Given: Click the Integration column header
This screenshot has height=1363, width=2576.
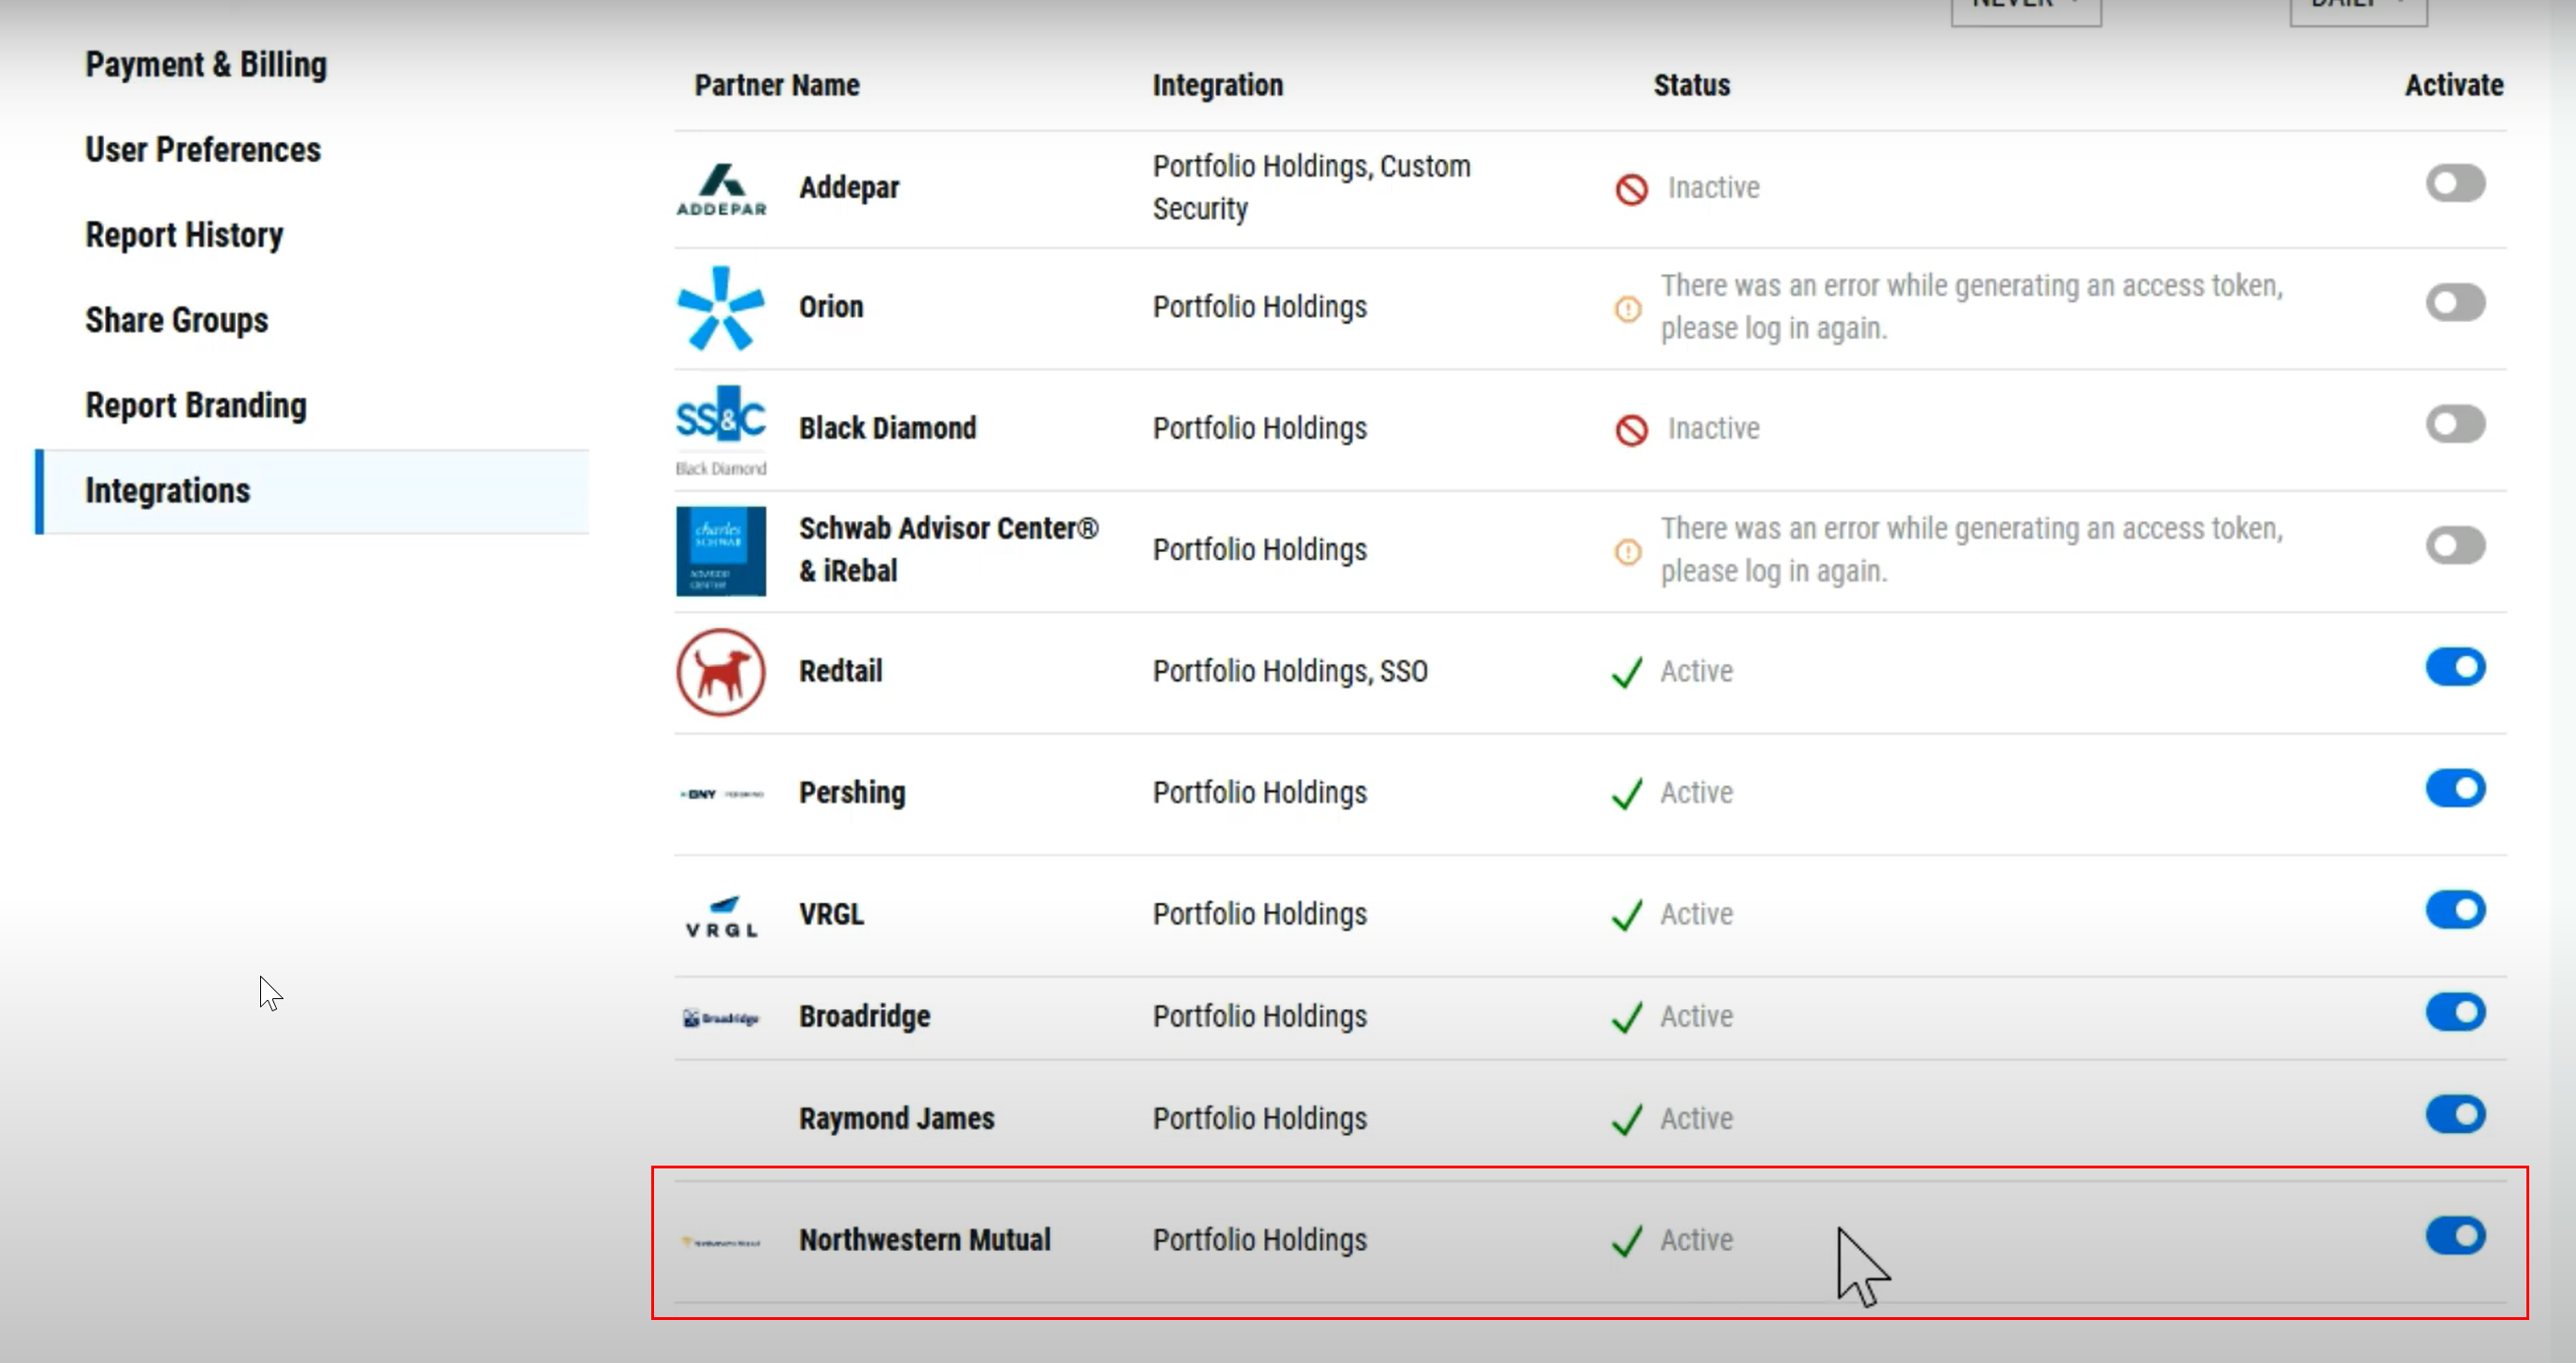Looking at the screenshot, I should (x=1217, y=86).
